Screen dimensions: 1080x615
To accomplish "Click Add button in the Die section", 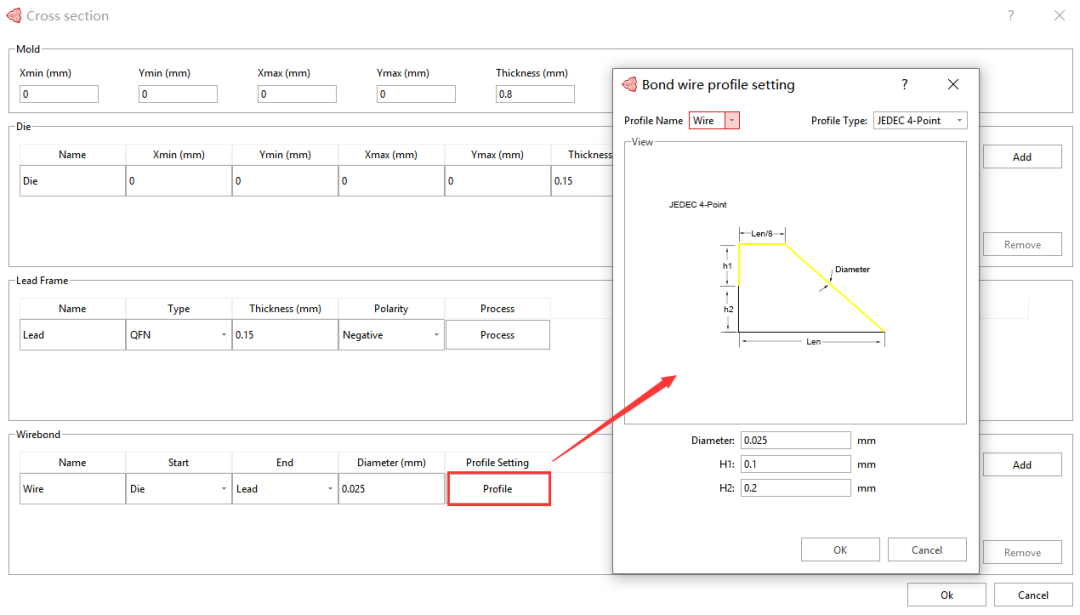I will coord(1021,157).
